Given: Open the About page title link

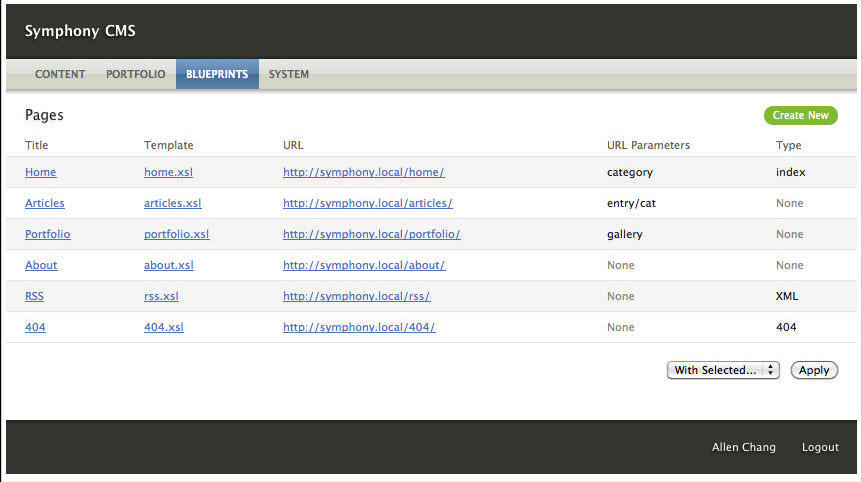Looking at the screenshot, I should point(41,265).
